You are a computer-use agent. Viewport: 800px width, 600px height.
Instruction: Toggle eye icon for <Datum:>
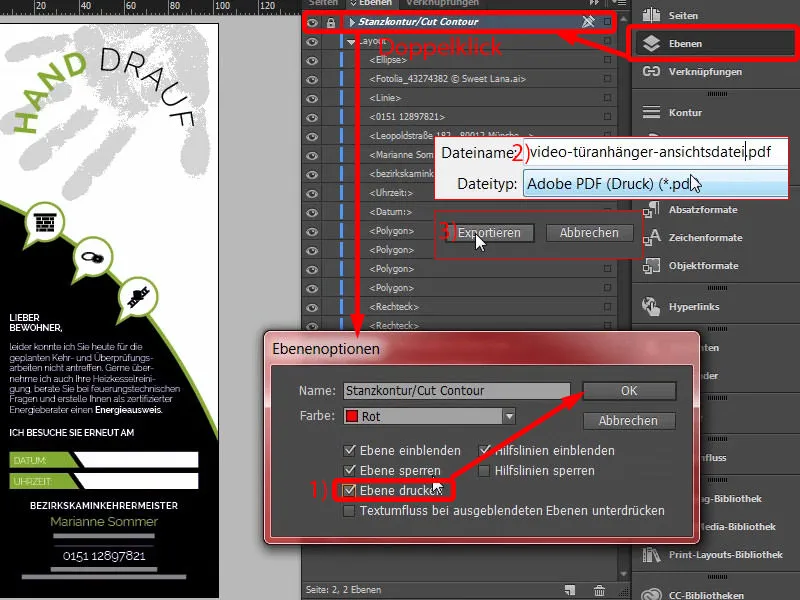(312, 212)
